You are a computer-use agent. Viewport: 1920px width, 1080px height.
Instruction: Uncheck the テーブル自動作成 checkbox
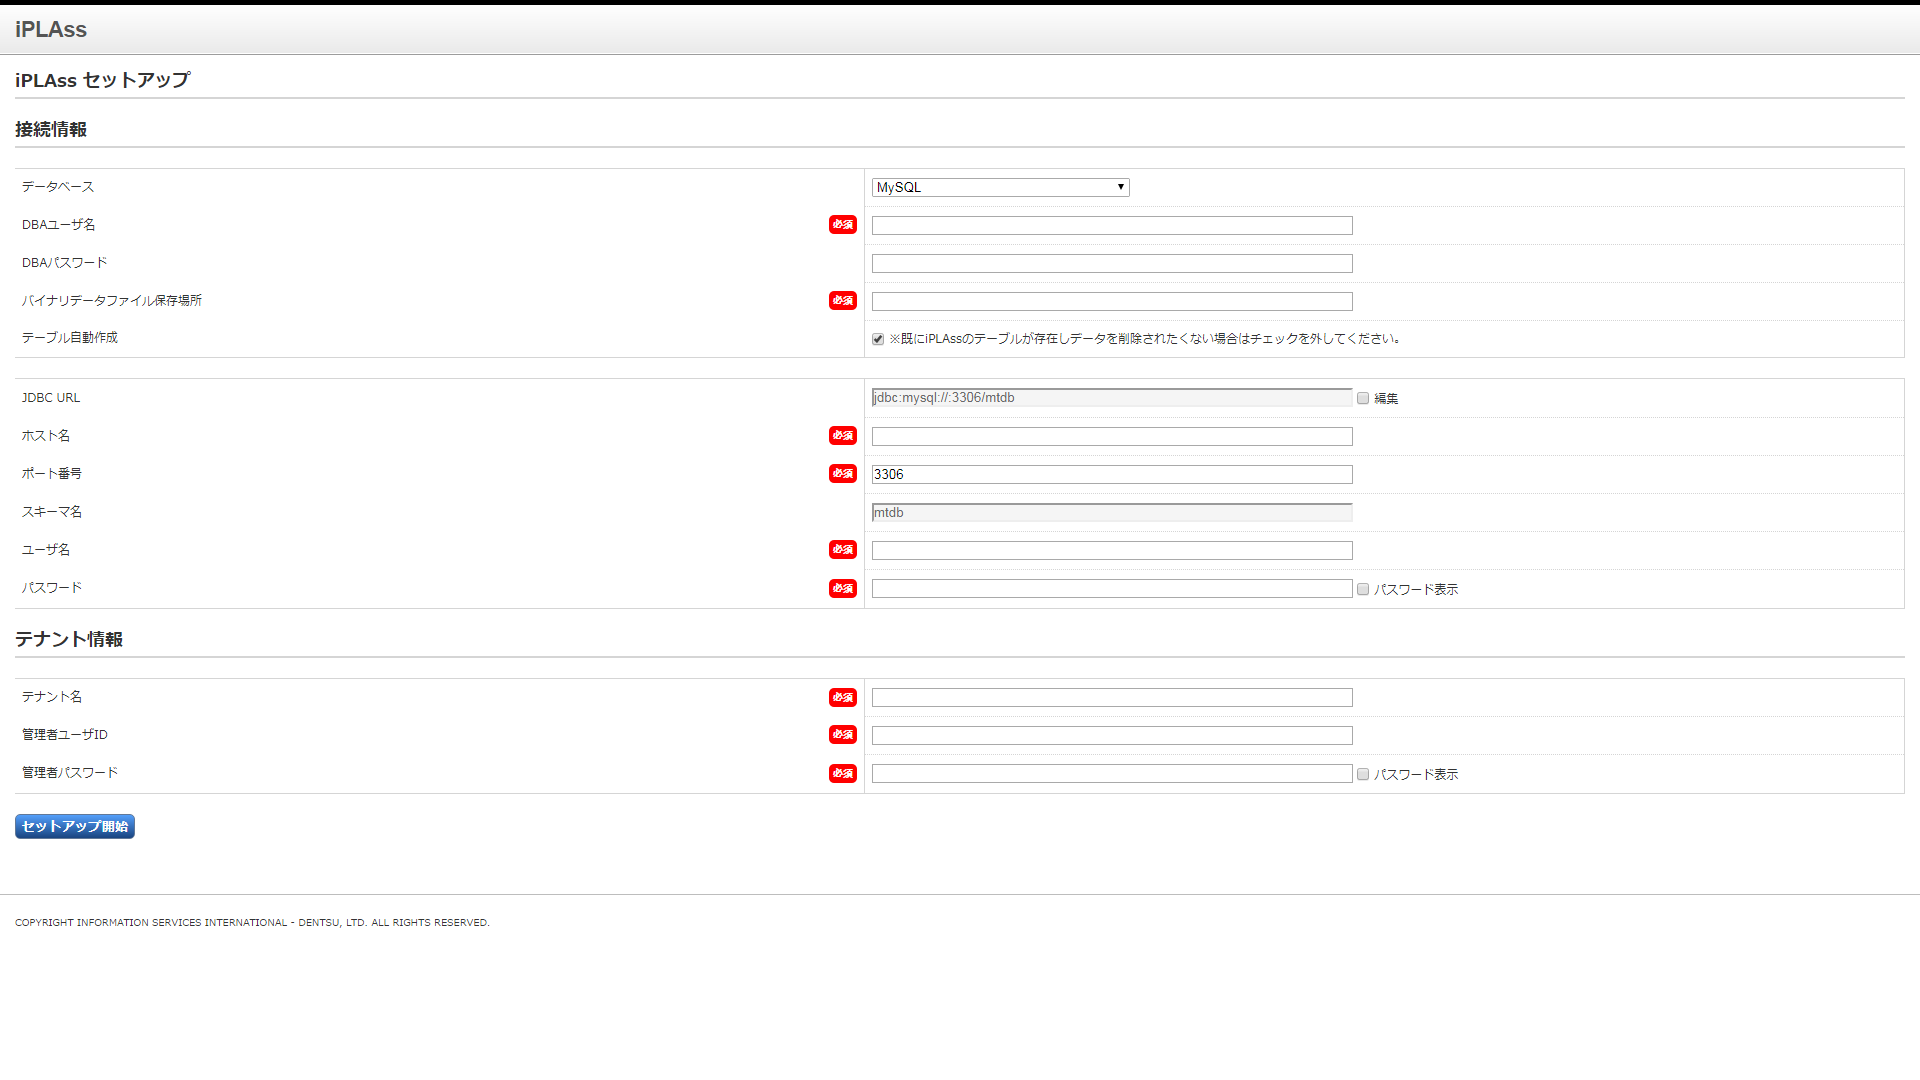point(878,339)
